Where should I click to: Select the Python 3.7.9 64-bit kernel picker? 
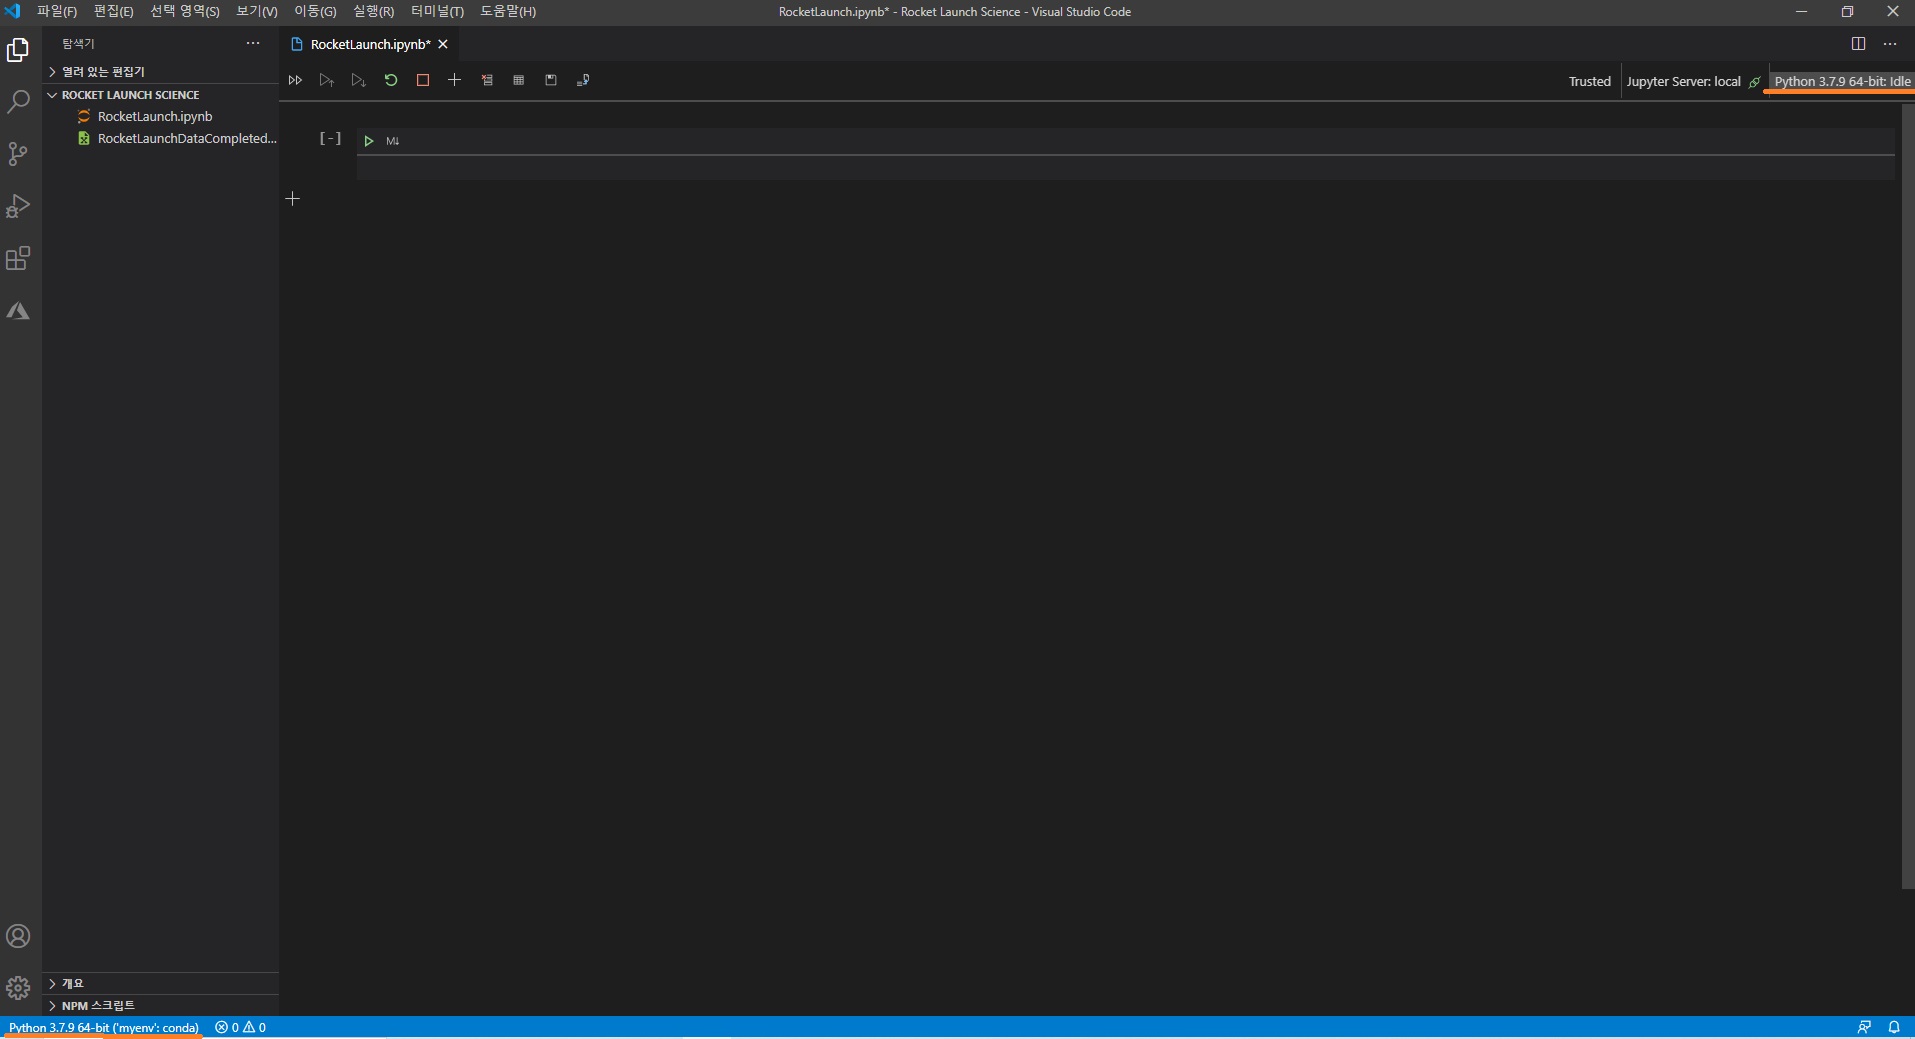point(1842,82)
